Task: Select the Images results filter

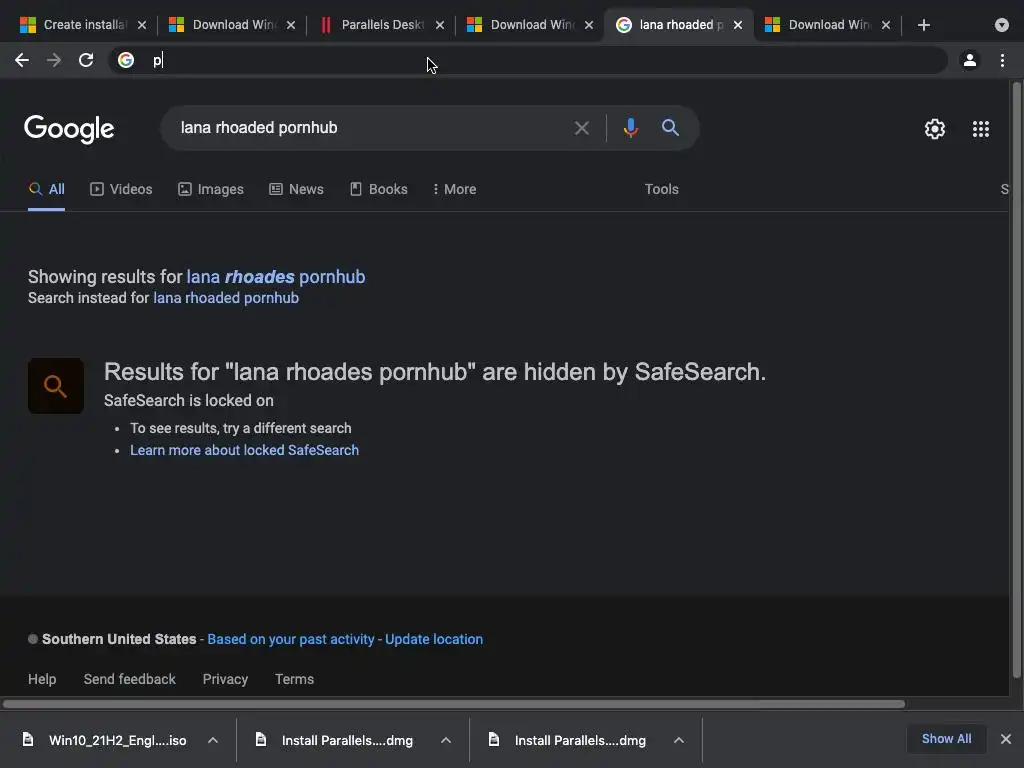Action: click(x=210, y=189)
